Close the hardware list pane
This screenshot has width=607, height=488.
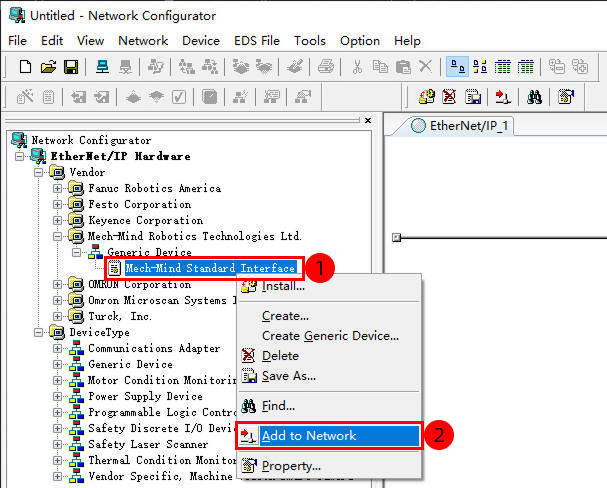coord(368,120)
